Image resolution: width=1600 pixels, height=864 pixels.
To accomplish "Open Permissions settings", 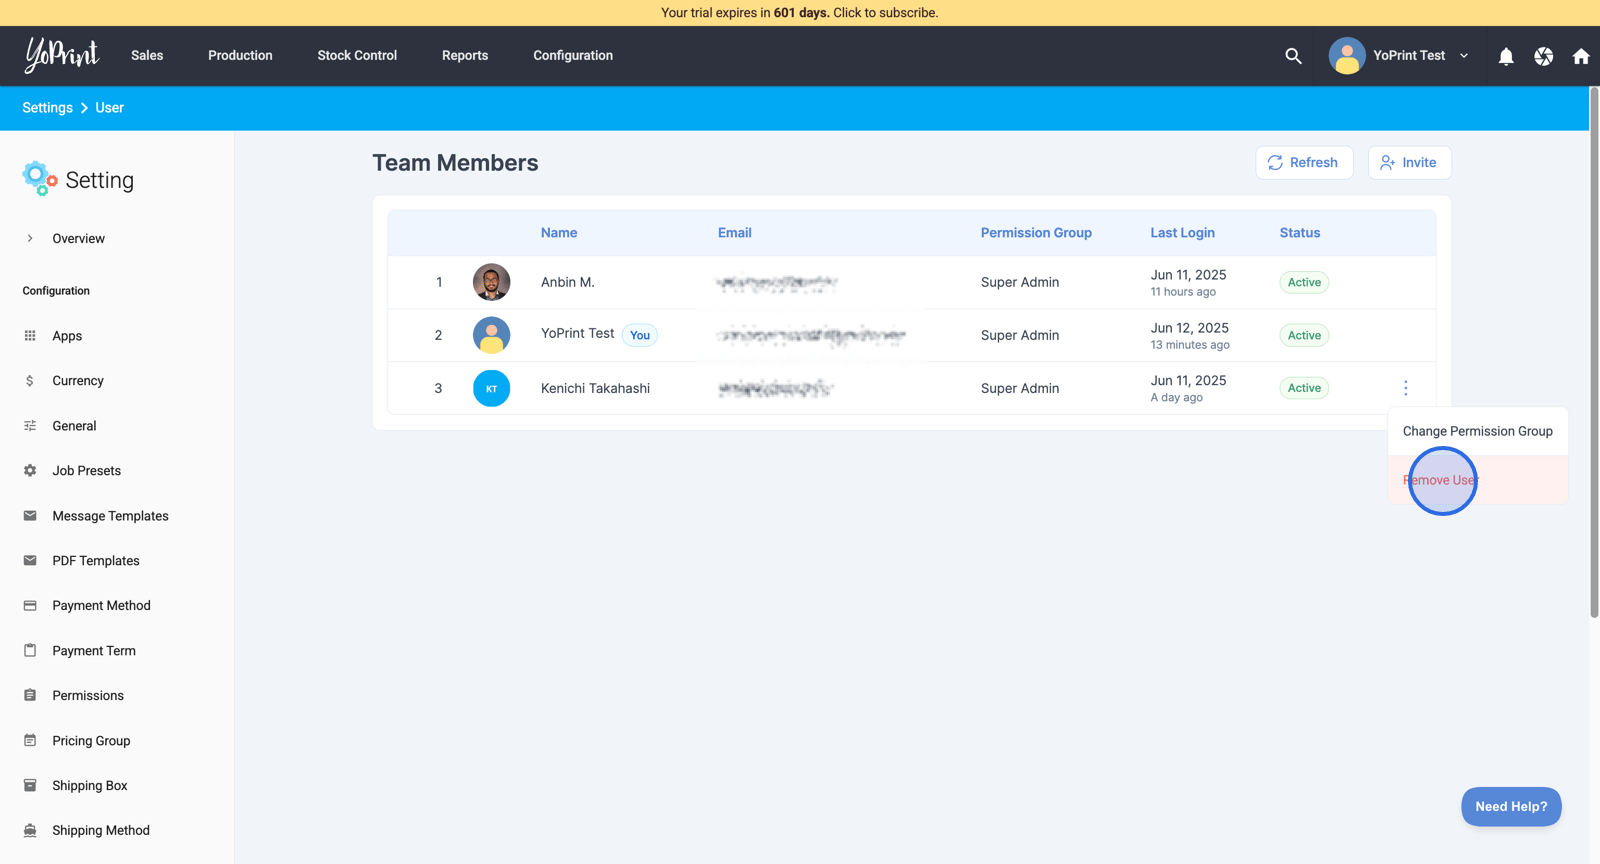I will (x=88, y=696).
